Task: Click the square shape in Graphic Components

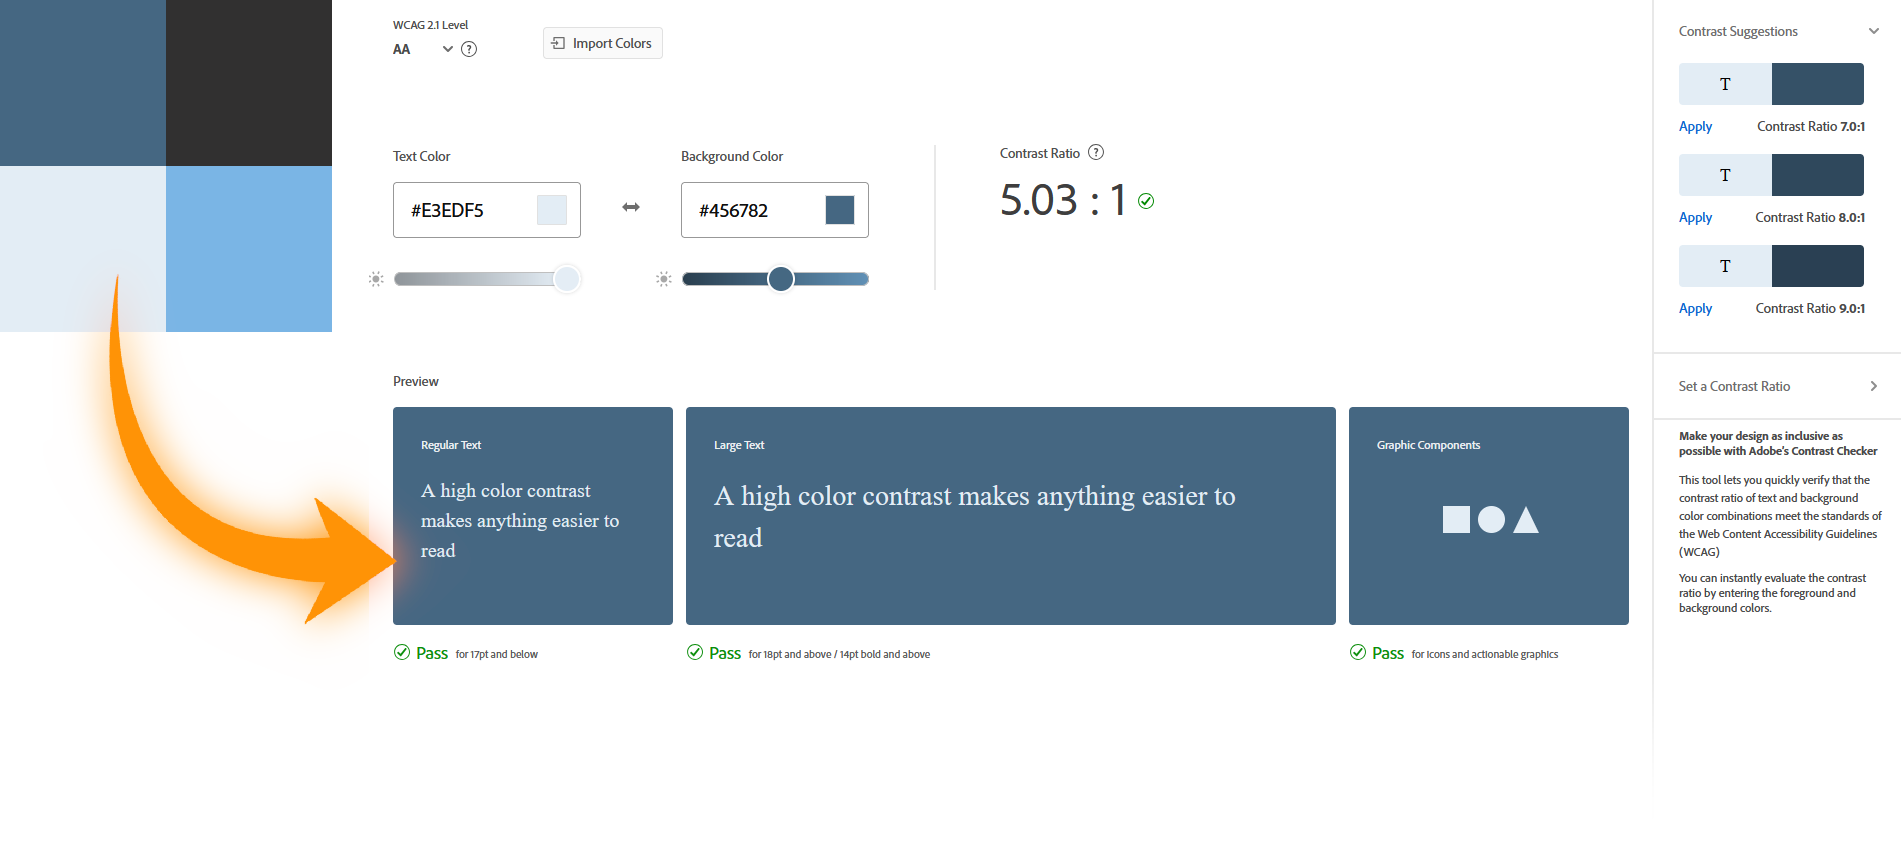Action: point(1456,520)
